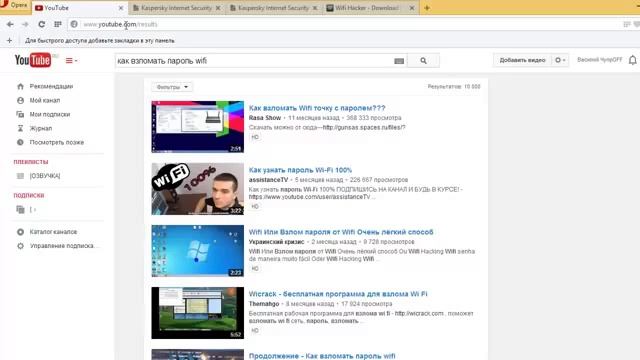Click the Посмотреть позже clock icon
Viewport: 640px width, 360px height.
tap(20, 142)
